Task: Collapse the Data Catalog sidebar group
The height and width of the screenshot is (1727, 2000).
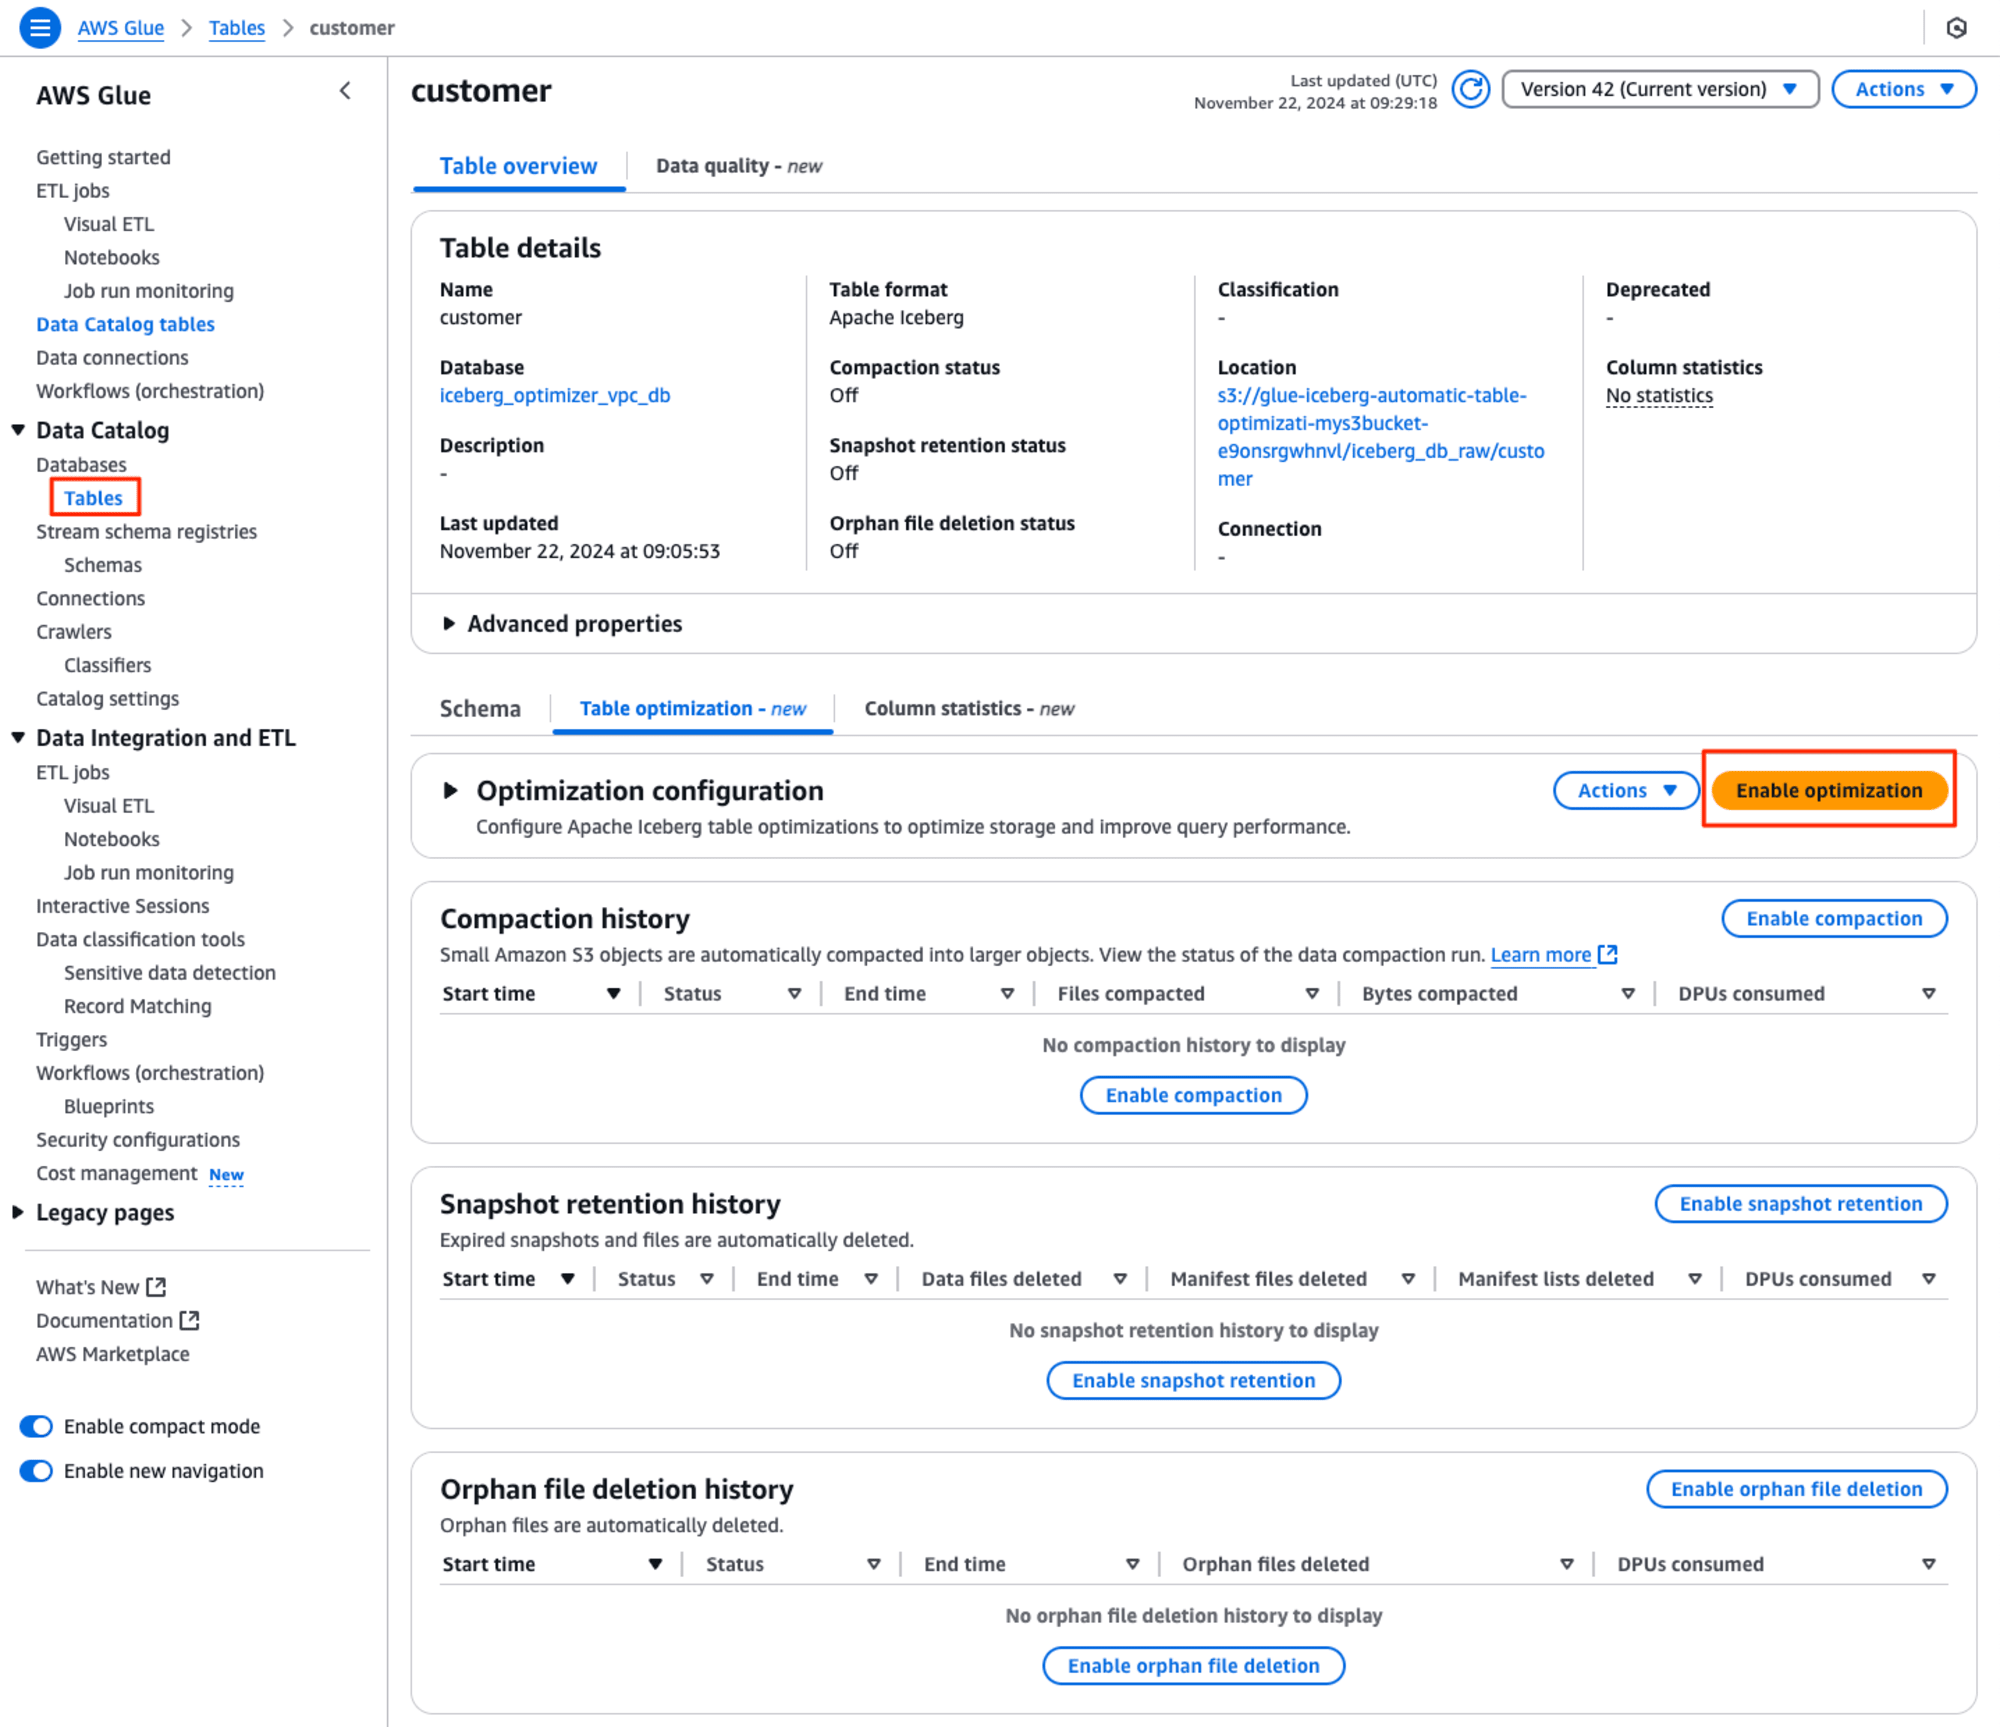Action: [18, 430]
